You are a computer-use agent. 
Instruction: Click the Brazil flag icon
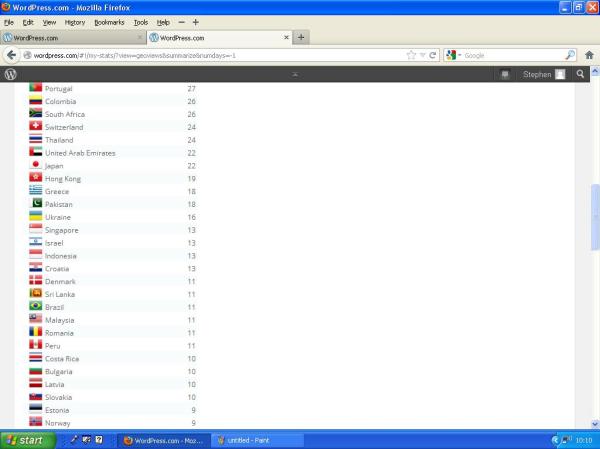click(x=36, y=306)
